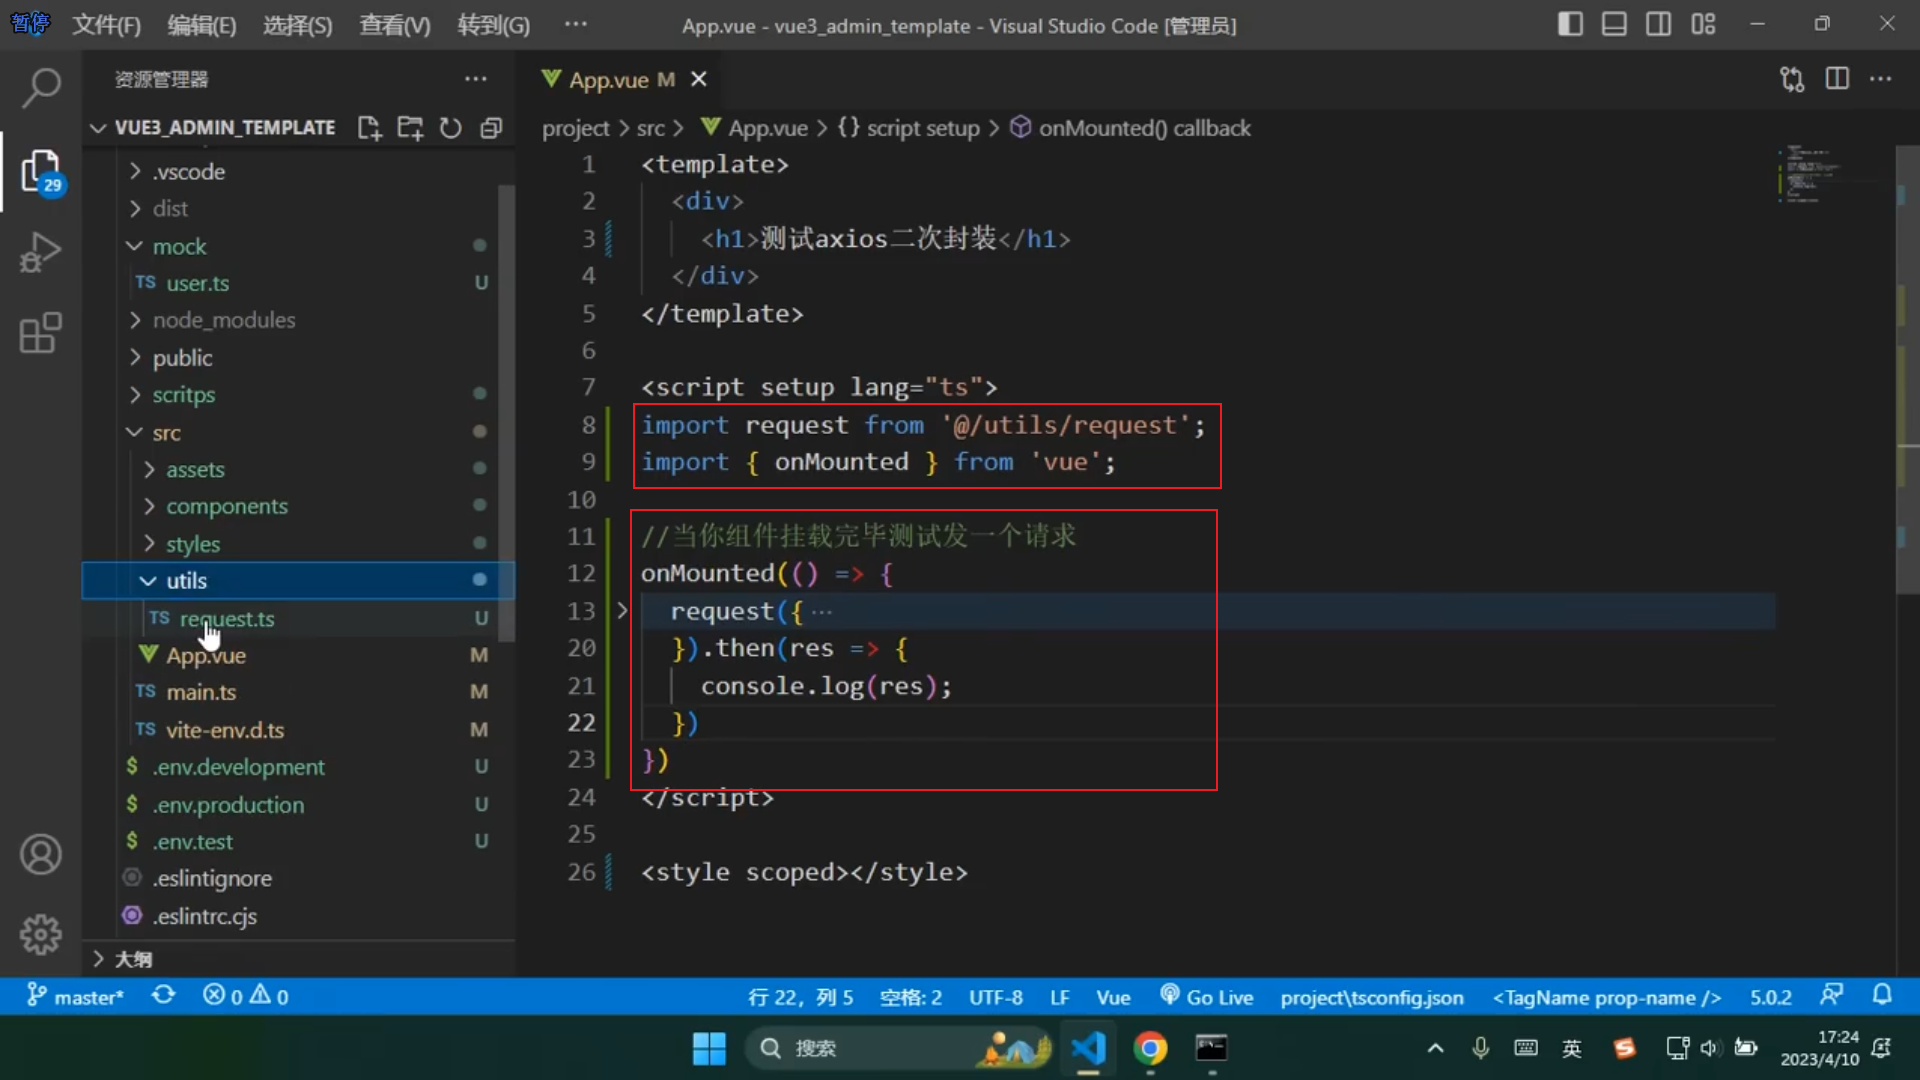Unfold the collapsed request block at line 13
Image resolution: width=1920 pixels, height=1080 pixels.
click(x=622, y=610)
